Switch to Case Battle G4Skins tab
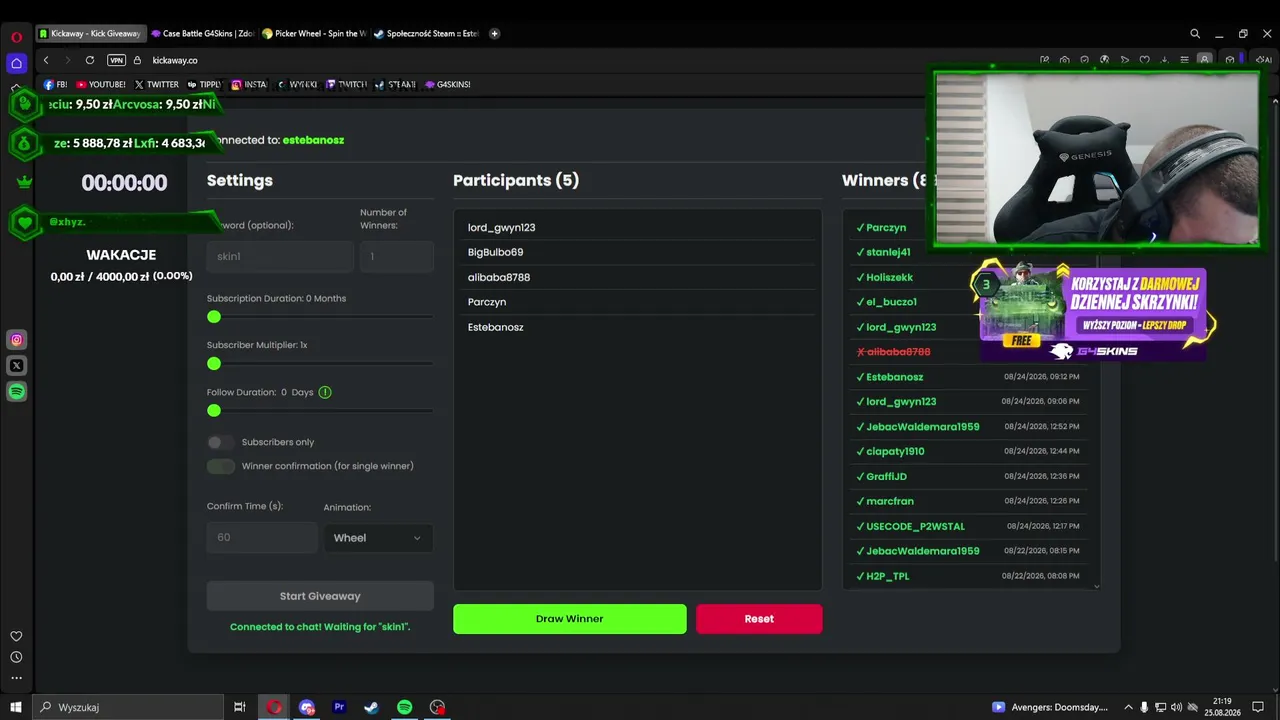Viewport: 1280px width, 720px height. (203, 33)
